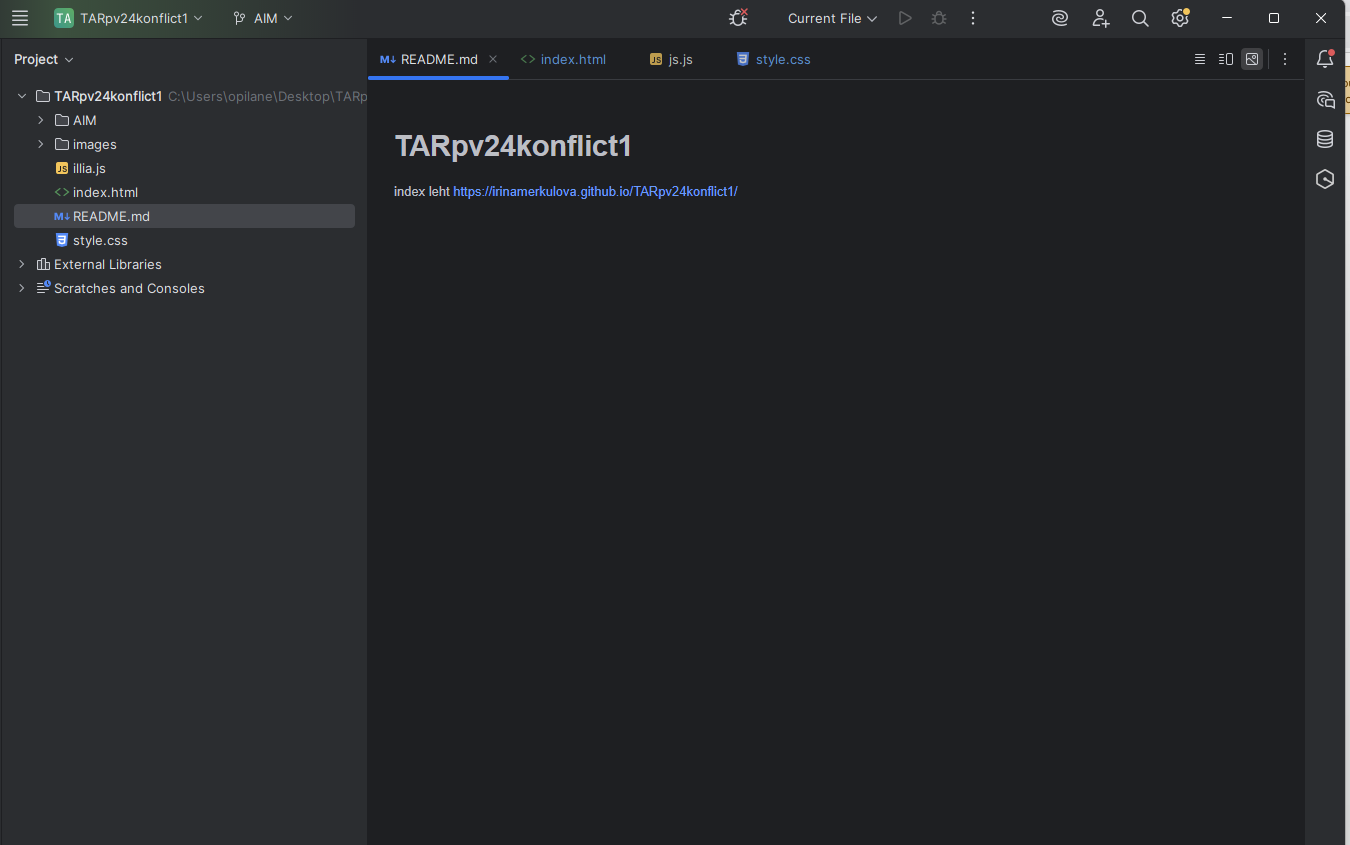The width and height of the screenshot is (1350, 845).
Task: Switch to preview-only view mode
Action: click(x=1252, y=59)
